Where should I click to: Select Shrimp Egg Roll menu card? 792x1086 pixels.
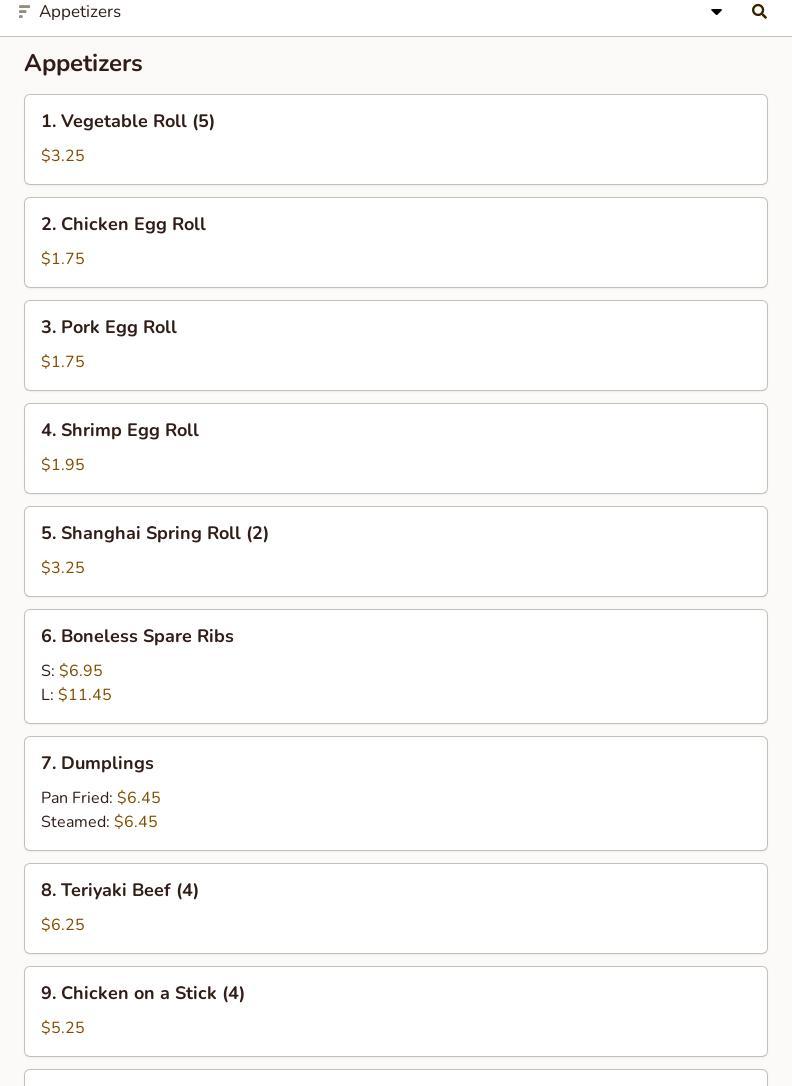pyautogui.click(x=396, y=448)
